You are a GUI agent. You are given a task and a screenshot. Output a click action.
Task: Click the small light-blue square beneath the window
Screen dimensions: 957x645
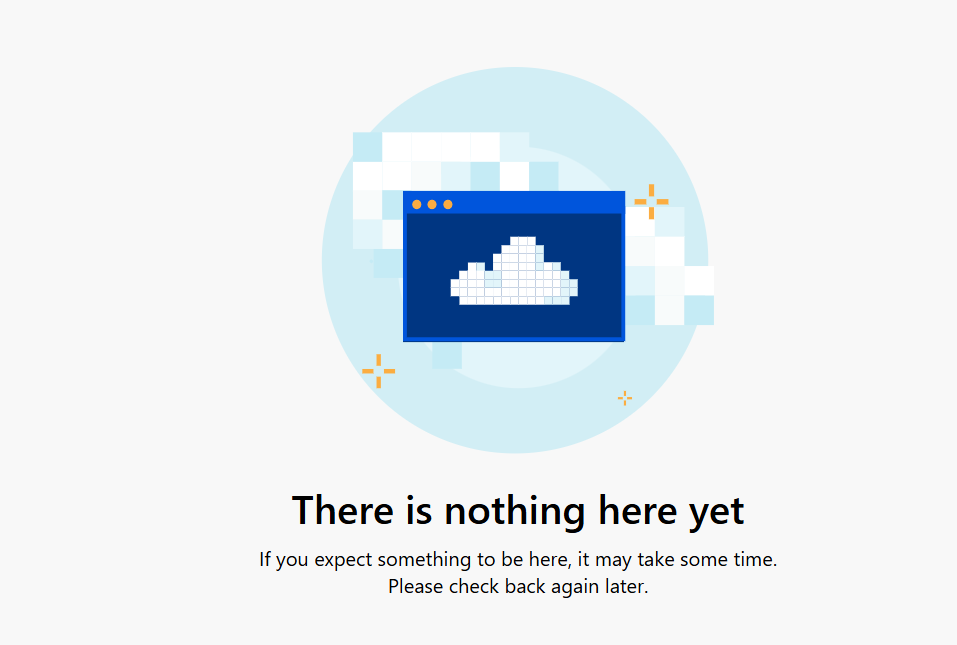click(x=447, y=355)
